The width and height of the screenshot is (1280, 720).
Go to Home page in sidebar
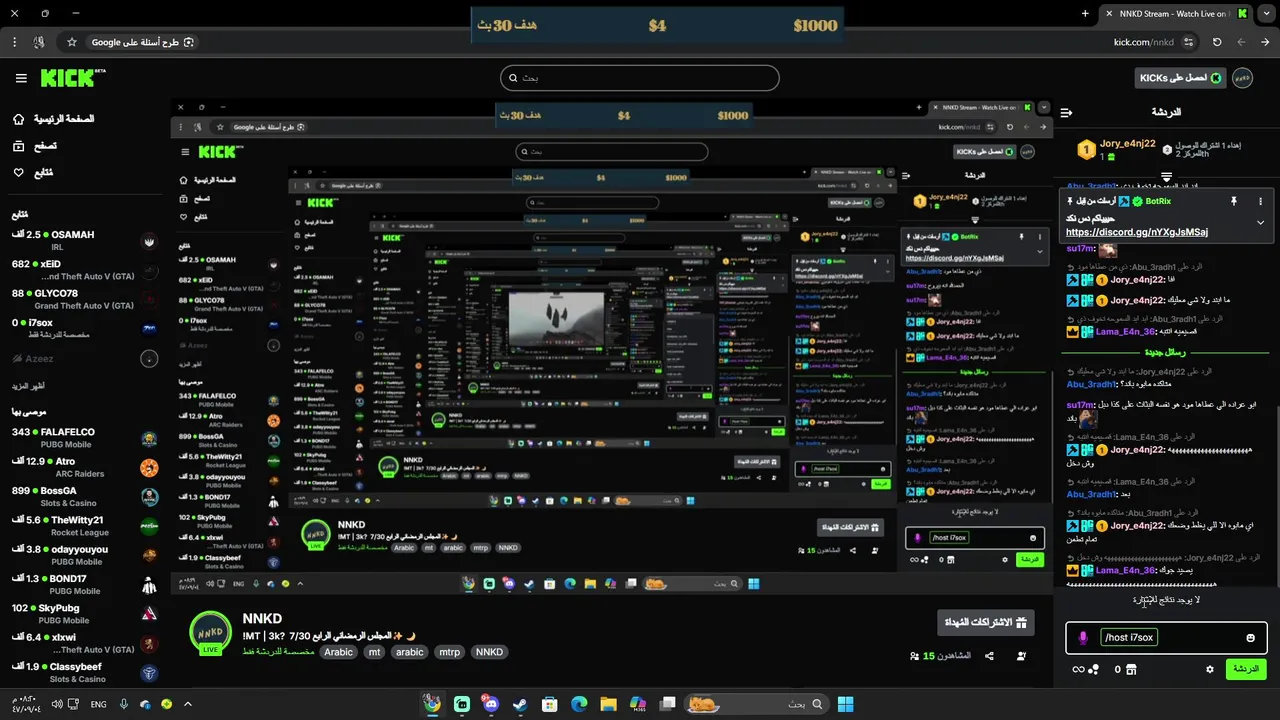[x=54, y=119]
